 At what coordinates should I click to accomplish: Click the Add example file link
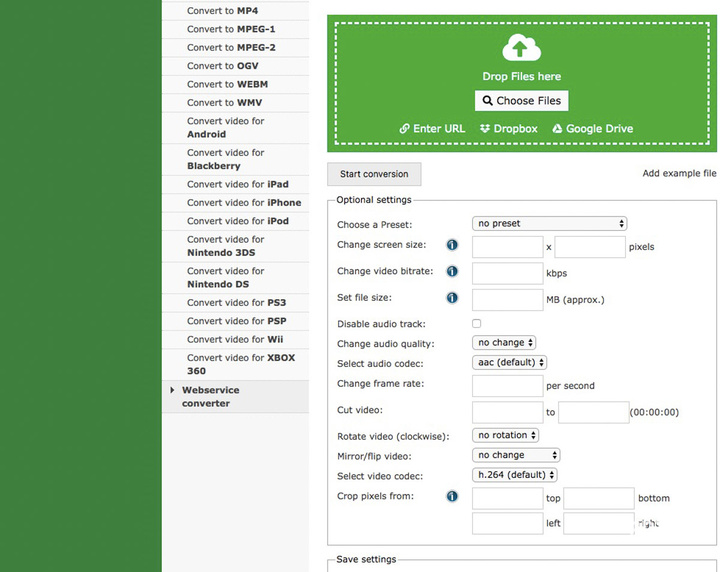tap(679, 173)
